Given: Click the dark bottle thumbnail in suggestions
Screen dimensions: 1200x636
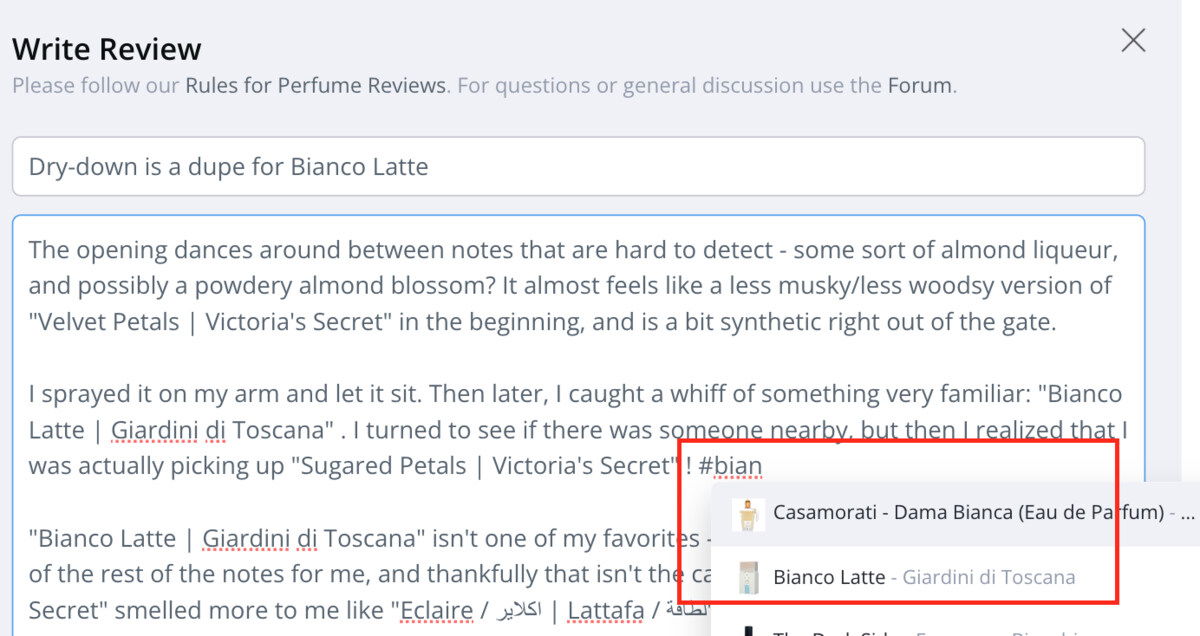Looking at the screenshot, I should [747, 630].
